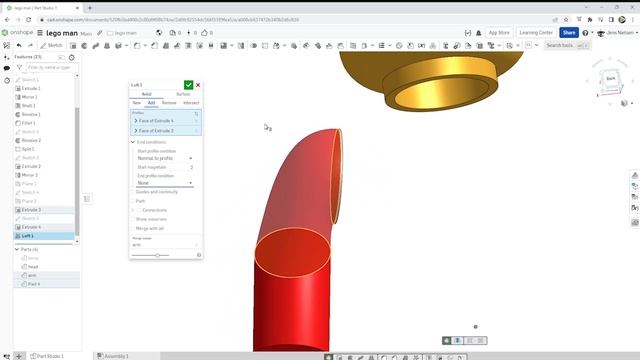
Task: Click the Start magnitude input field
Action: point(165,167)
